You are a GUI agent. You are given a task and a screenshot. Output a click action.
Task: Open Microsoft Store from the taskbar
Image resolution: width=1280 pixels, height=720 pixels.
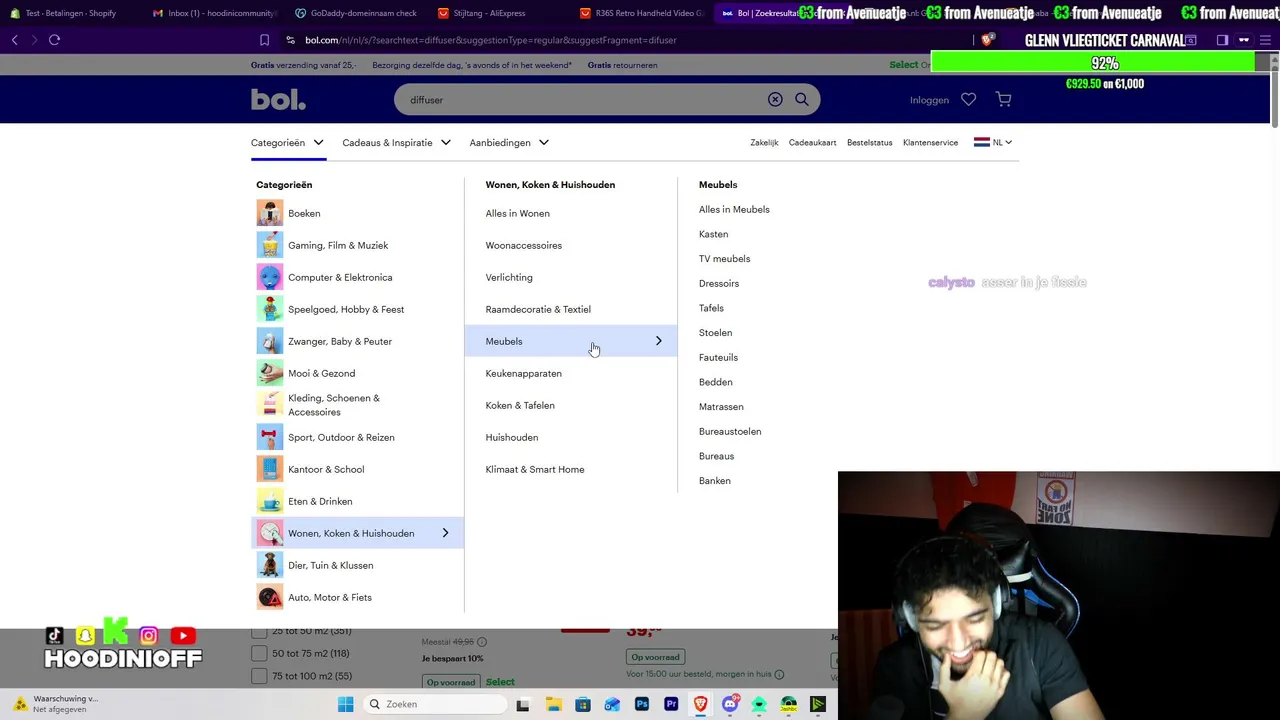(x=583, y=704)
